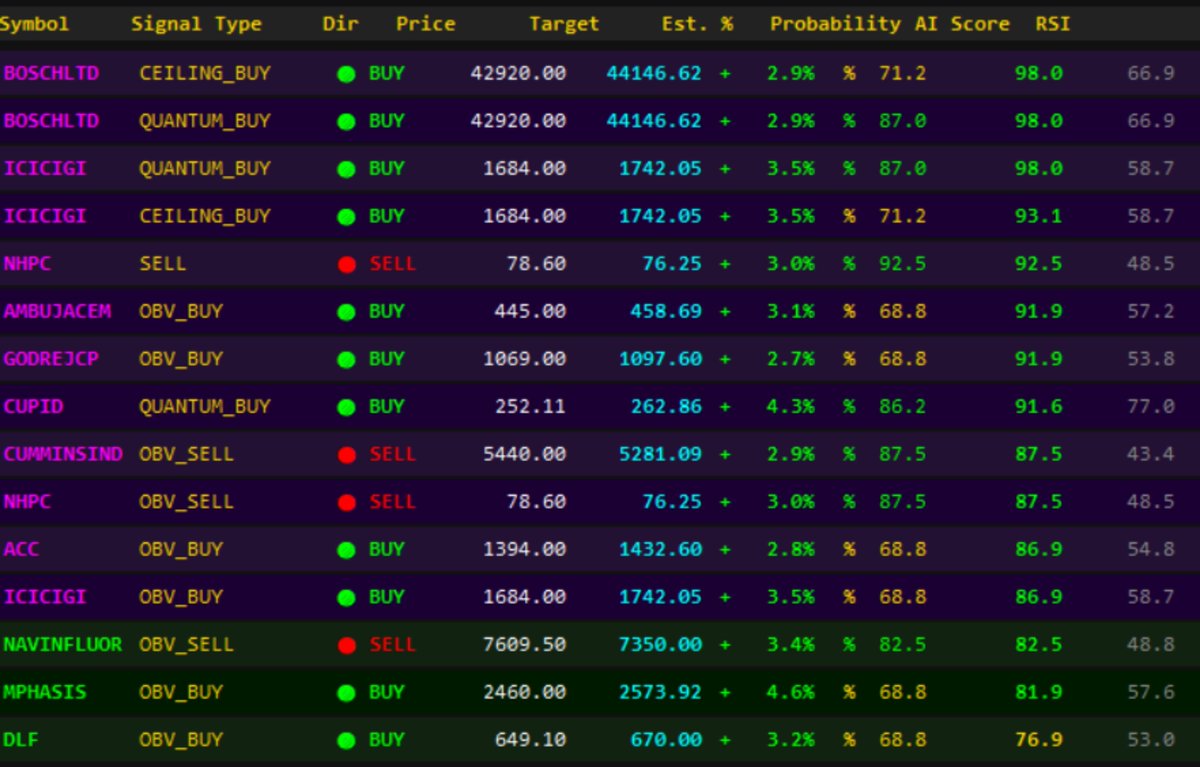This screenshot has width=1200, height=767.
Task: Click red dot in NHPC SELL signal row
Action: tap(346, 265)
